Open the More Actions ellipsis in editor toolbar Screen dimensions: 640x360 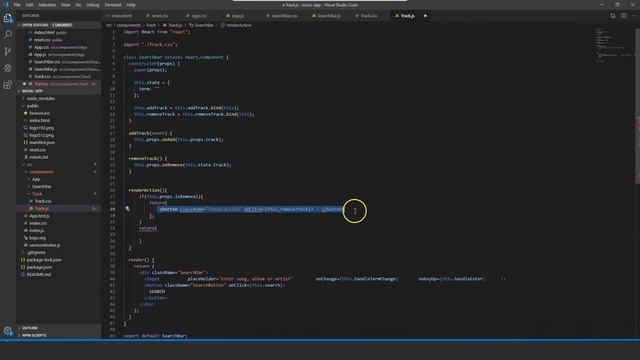point(634,16)
